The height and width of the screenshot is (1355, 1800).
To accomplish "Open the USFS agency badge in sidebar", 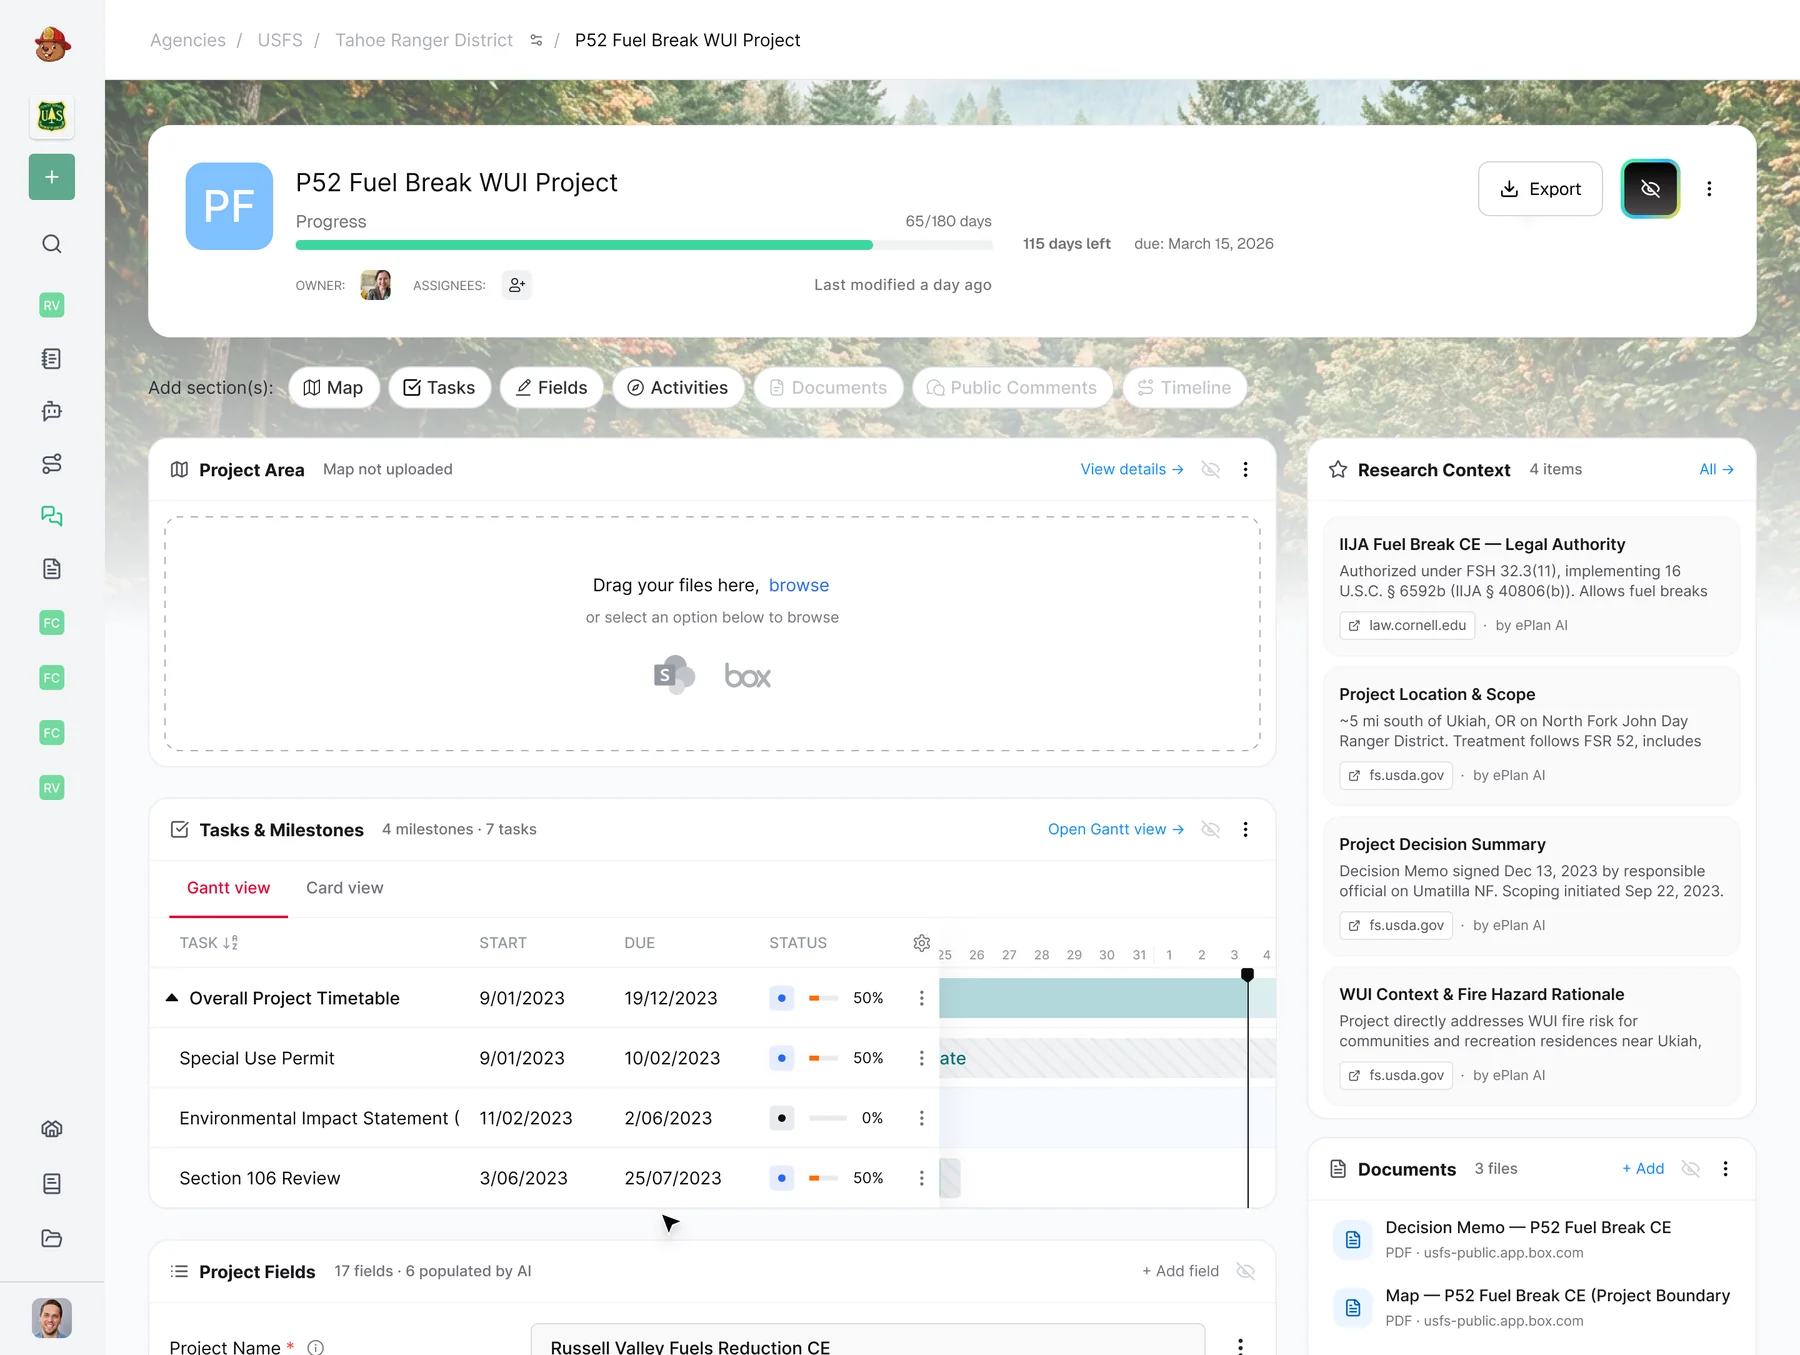I will point(52,116).
